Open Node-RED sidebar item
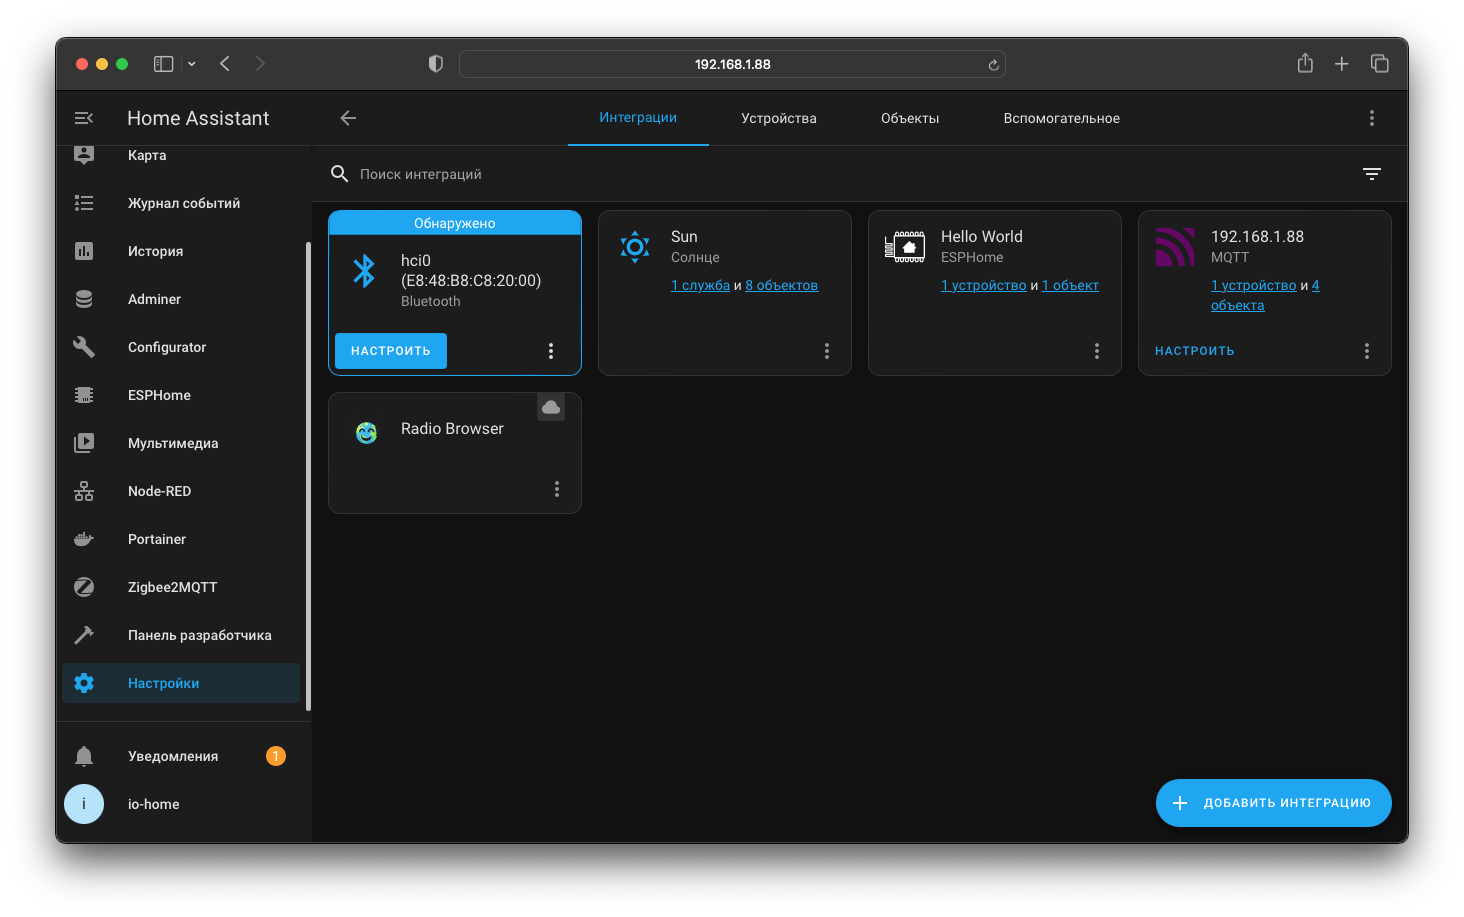Viewport: 1464px width, 917px height. [159, 491]
